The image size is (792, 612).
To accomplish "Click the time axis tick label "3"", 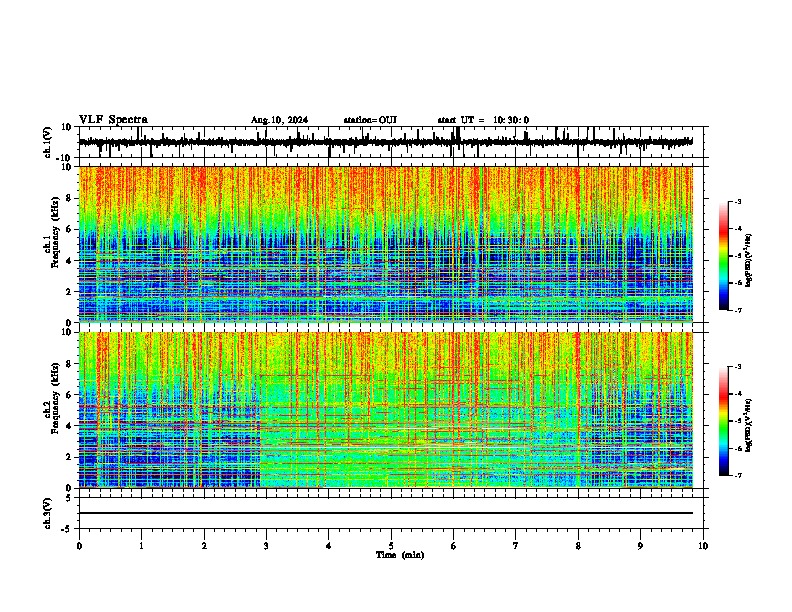I will click(x=266, y=546).
